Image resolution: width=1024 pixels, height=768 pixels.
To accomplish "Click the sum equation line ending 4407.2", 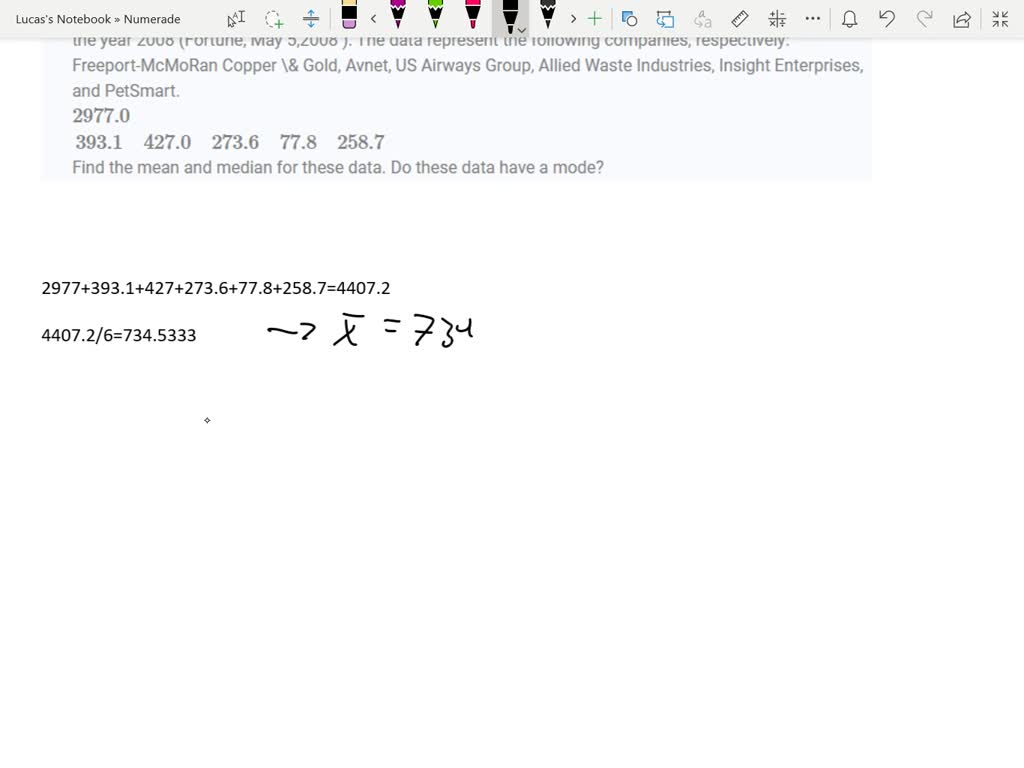I will pyautogui.click(x=216, y=288).
